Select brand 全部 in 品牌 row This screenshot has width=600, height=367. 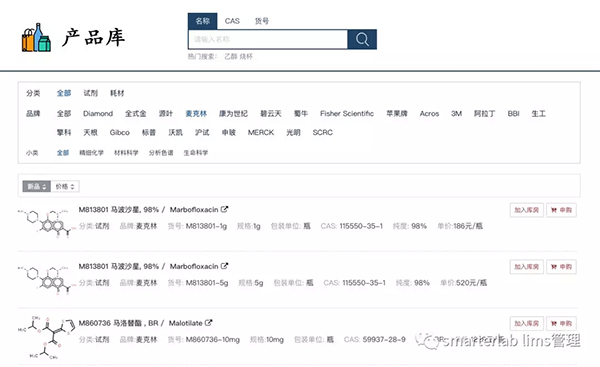pyautogui.click(x=64, y=114)
